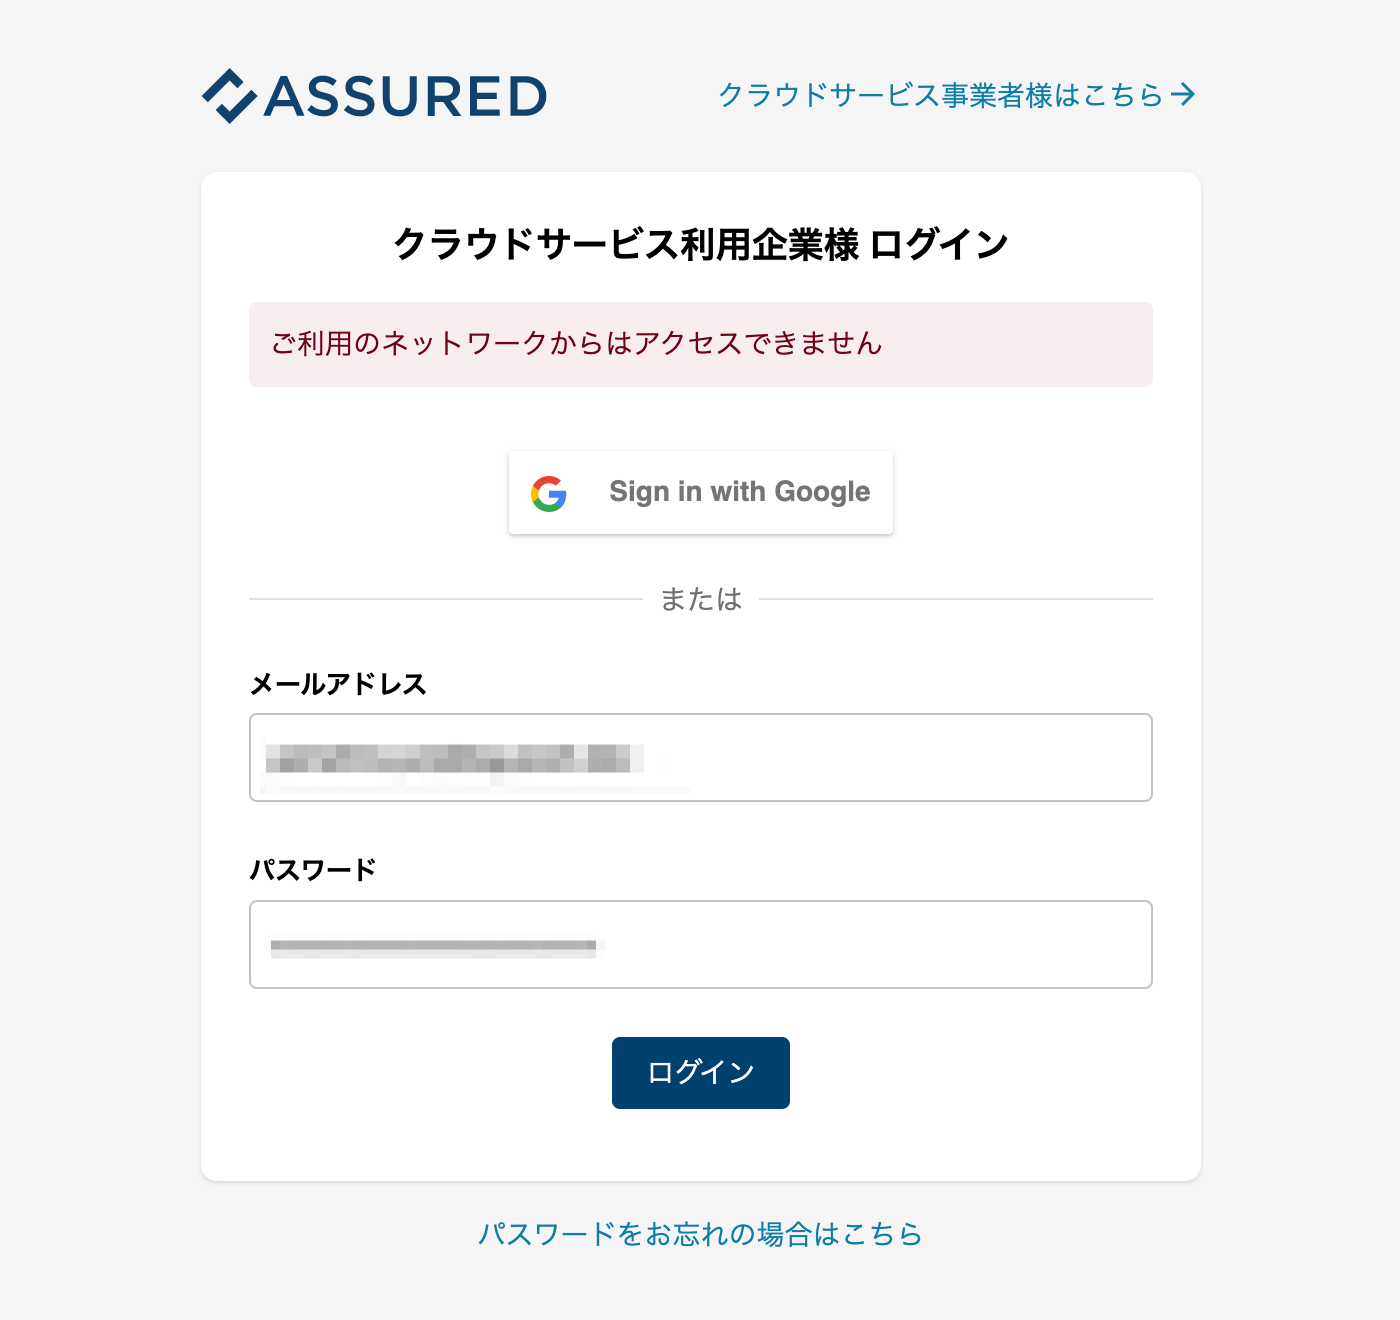Click the network access error banner
Viewport: 1400px width, 1320px height.
[x=701, y=344]
